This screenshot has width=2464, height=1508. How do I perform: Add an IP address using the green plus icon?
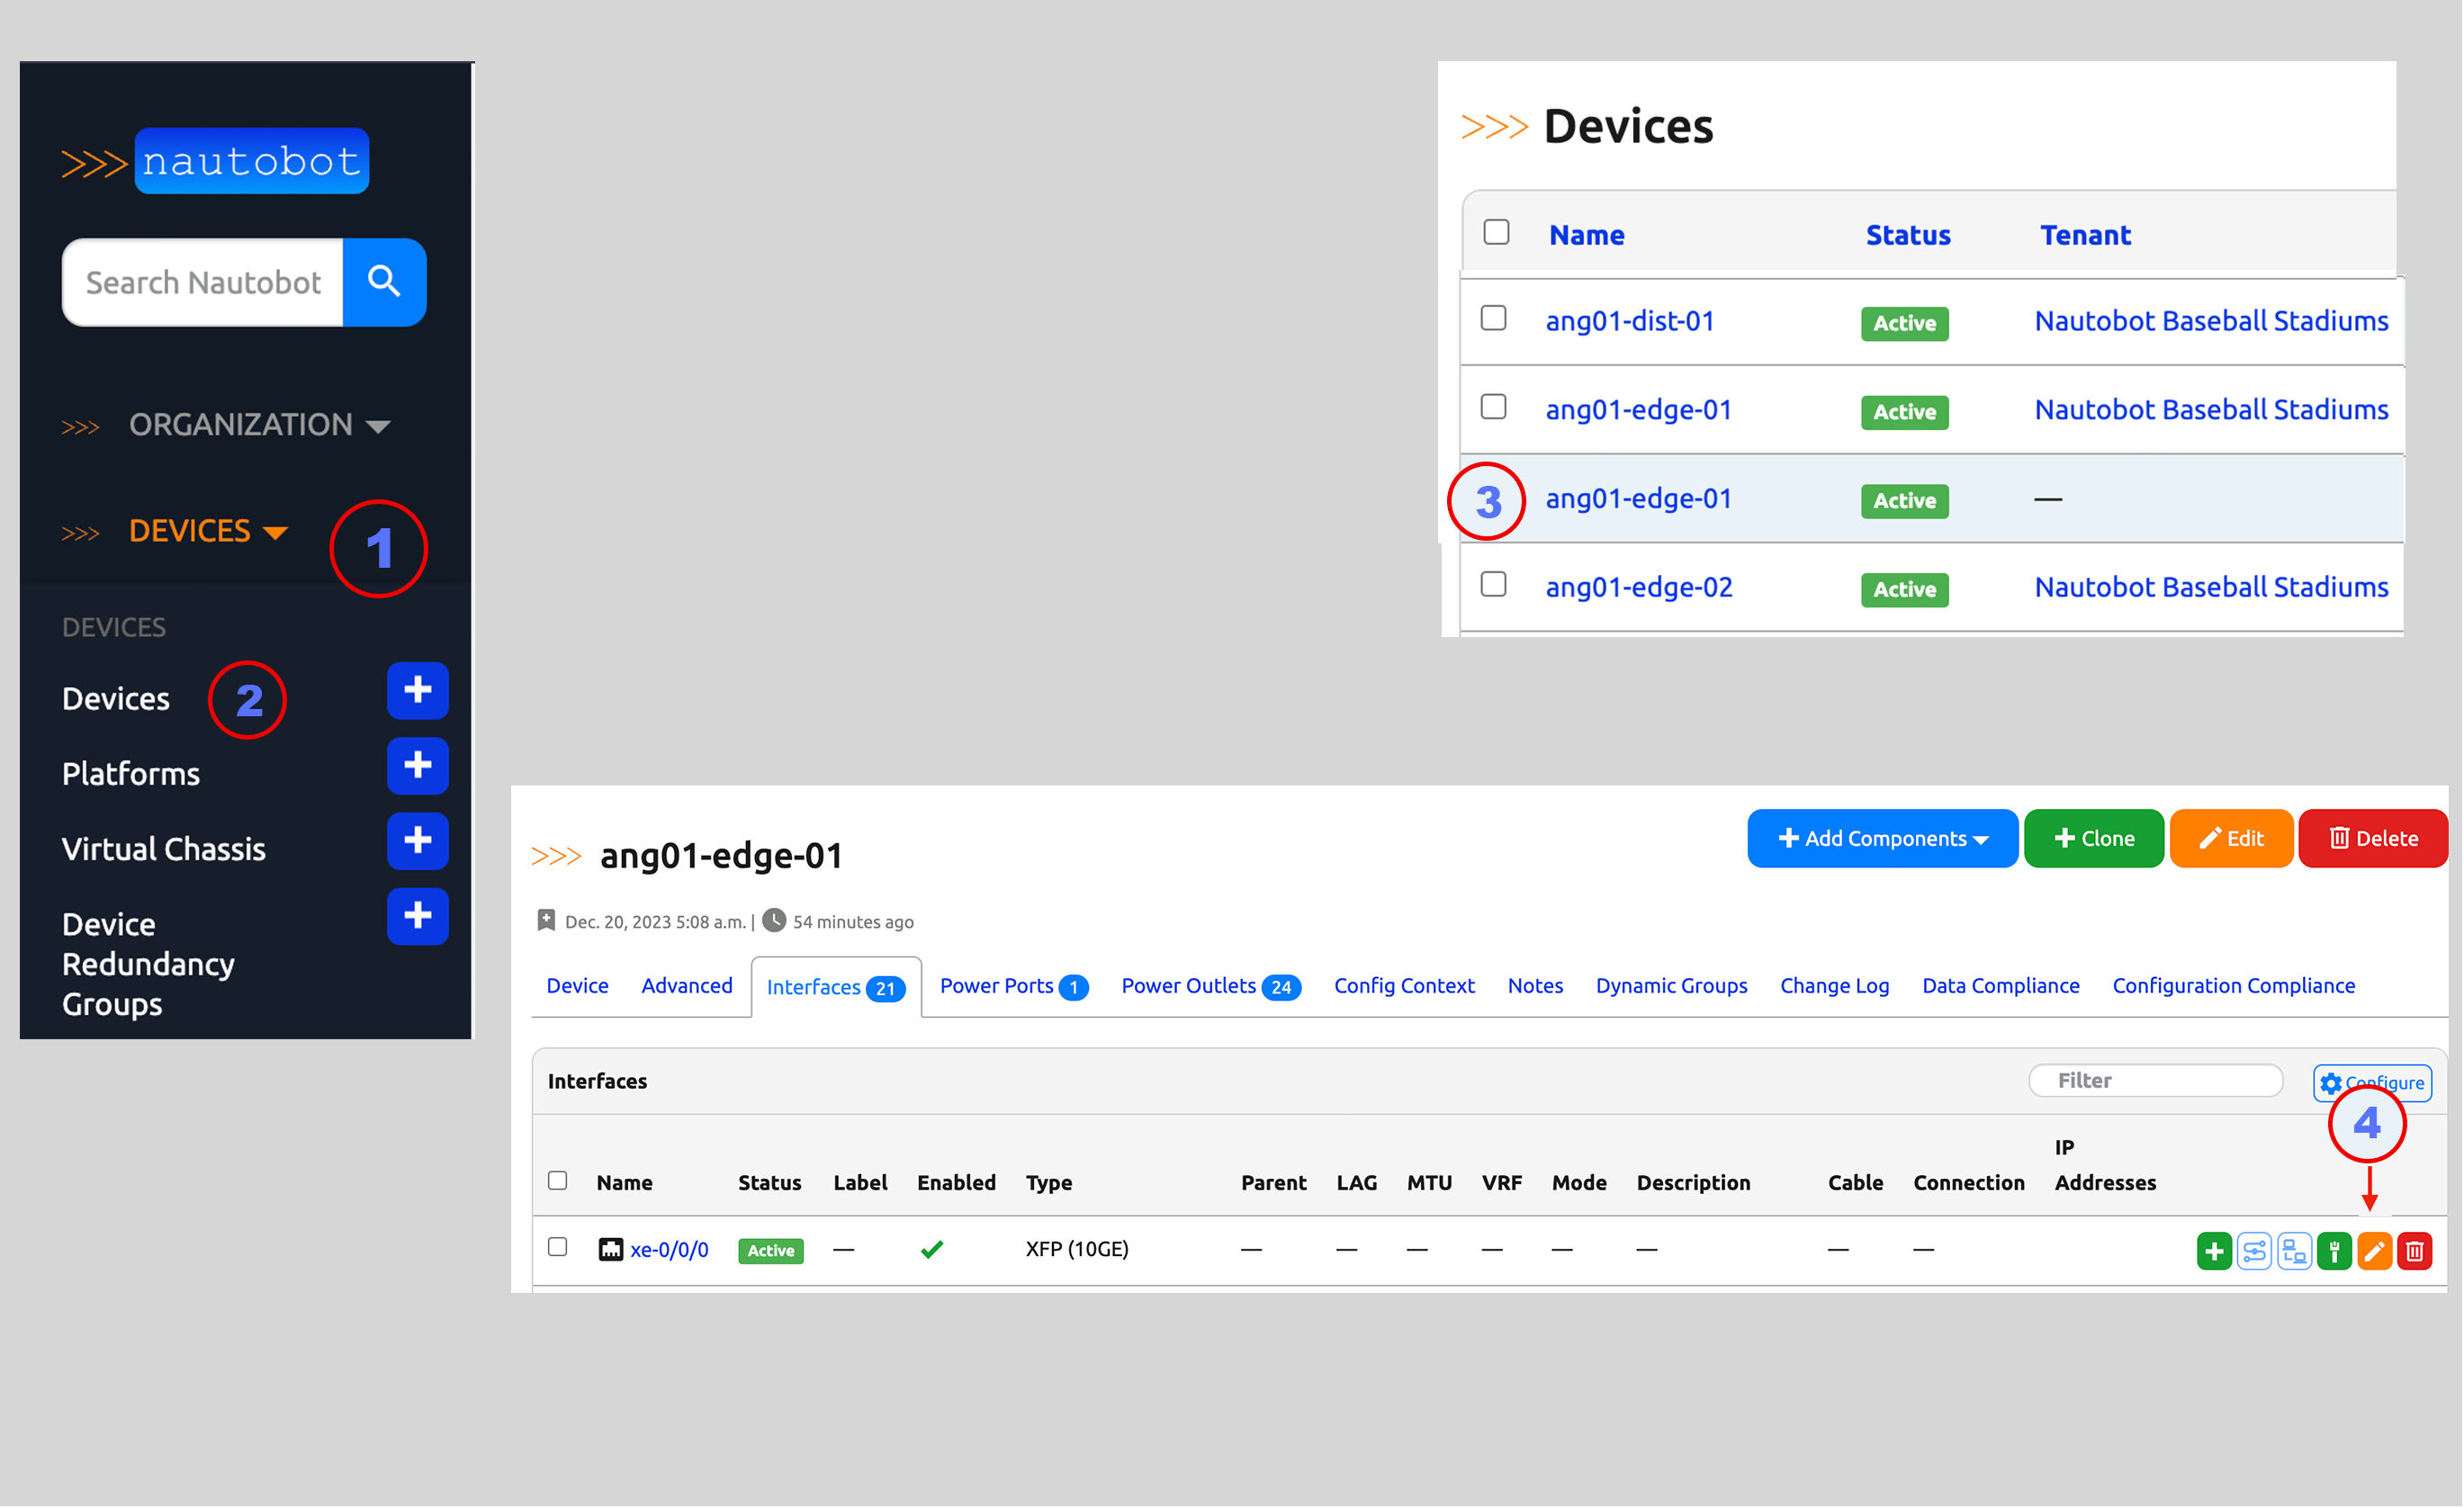pyautogui.click(x=2213, y=1251)
